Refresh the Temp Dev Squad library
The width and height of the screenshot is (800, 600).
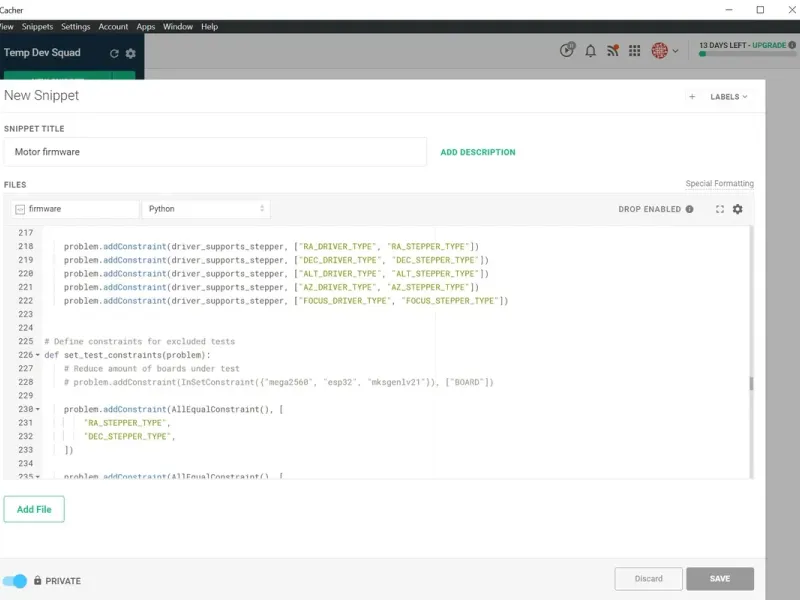pyautogui.click(x=114, y=53)
